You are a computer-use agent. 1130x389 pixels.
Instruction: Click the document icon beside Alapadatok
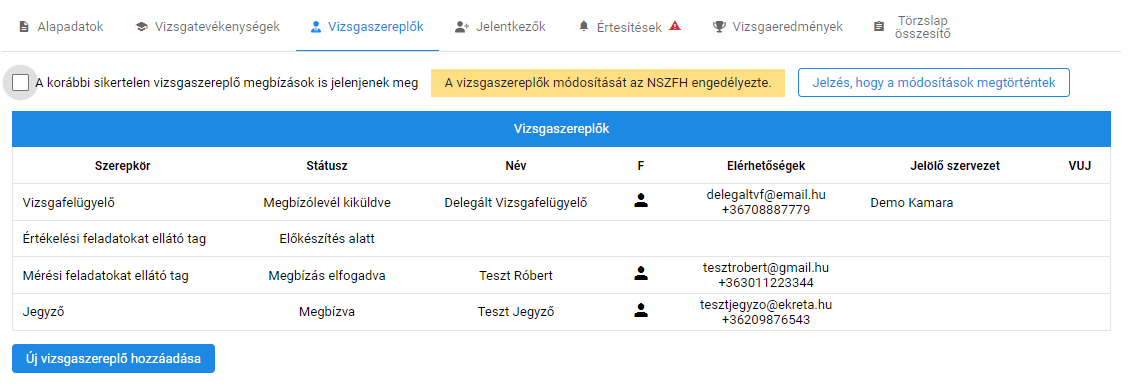[x=23, y=27]
